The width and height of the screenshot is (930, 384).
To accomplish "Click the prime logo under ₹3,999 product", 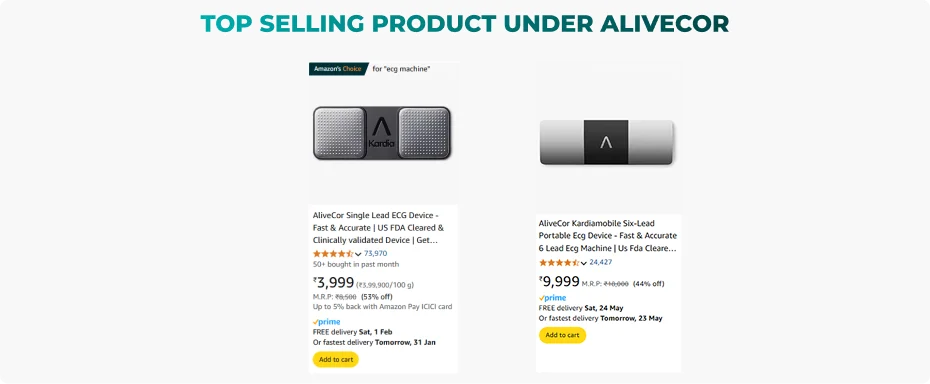I will 327,322.
